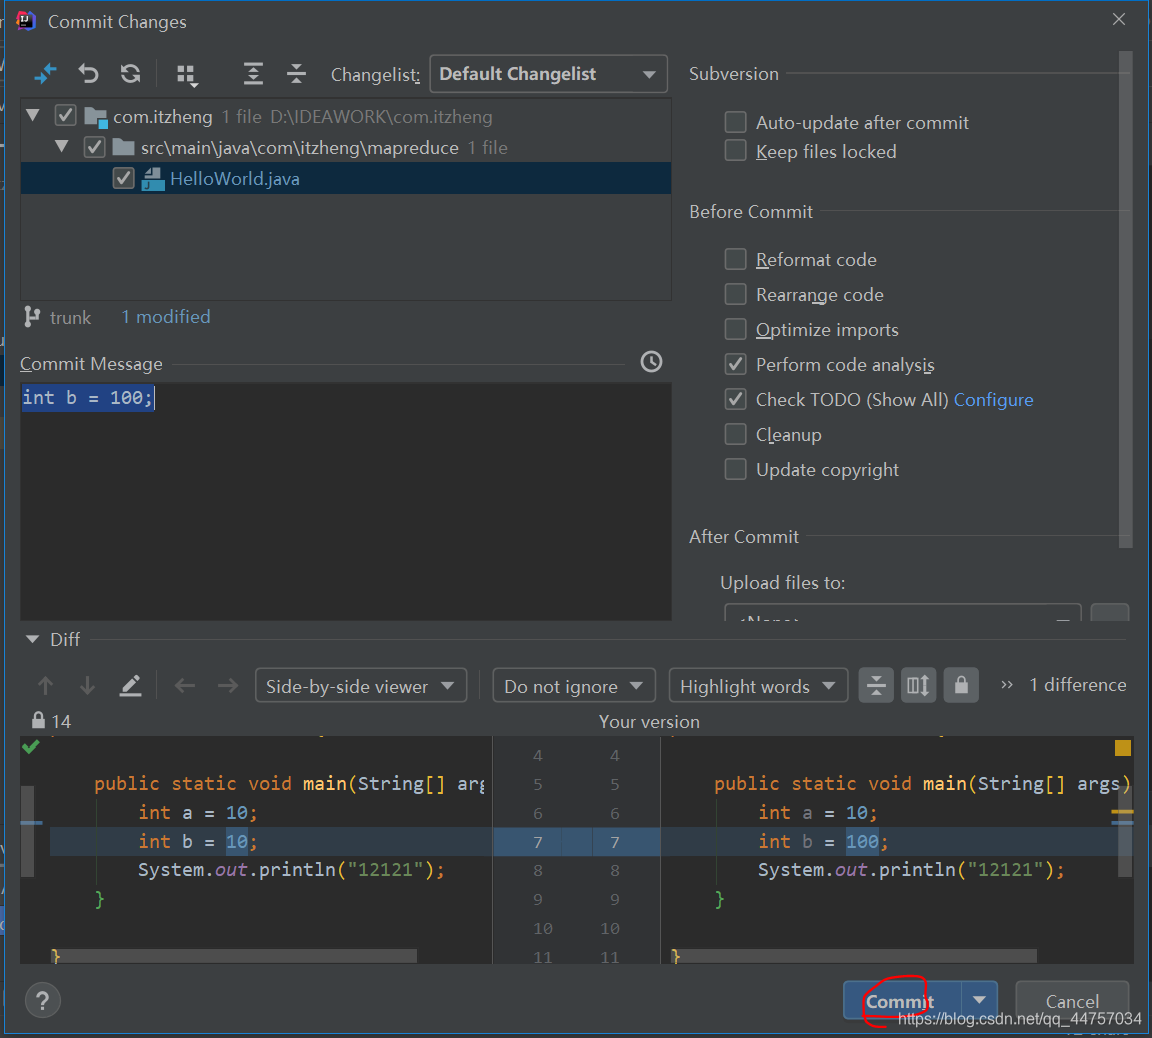The width and height of the screenshot is (1152, 1038).
Task: Click the Cancel button
Action: tap(1071, 1001)
